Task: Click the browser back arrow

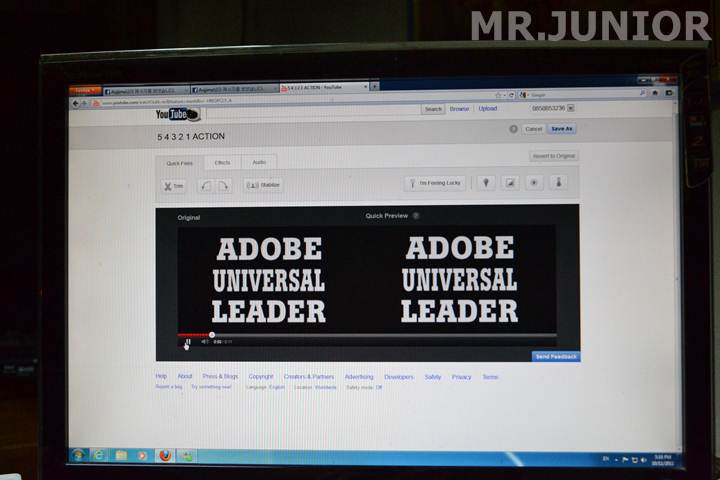Action: (76, 104)
